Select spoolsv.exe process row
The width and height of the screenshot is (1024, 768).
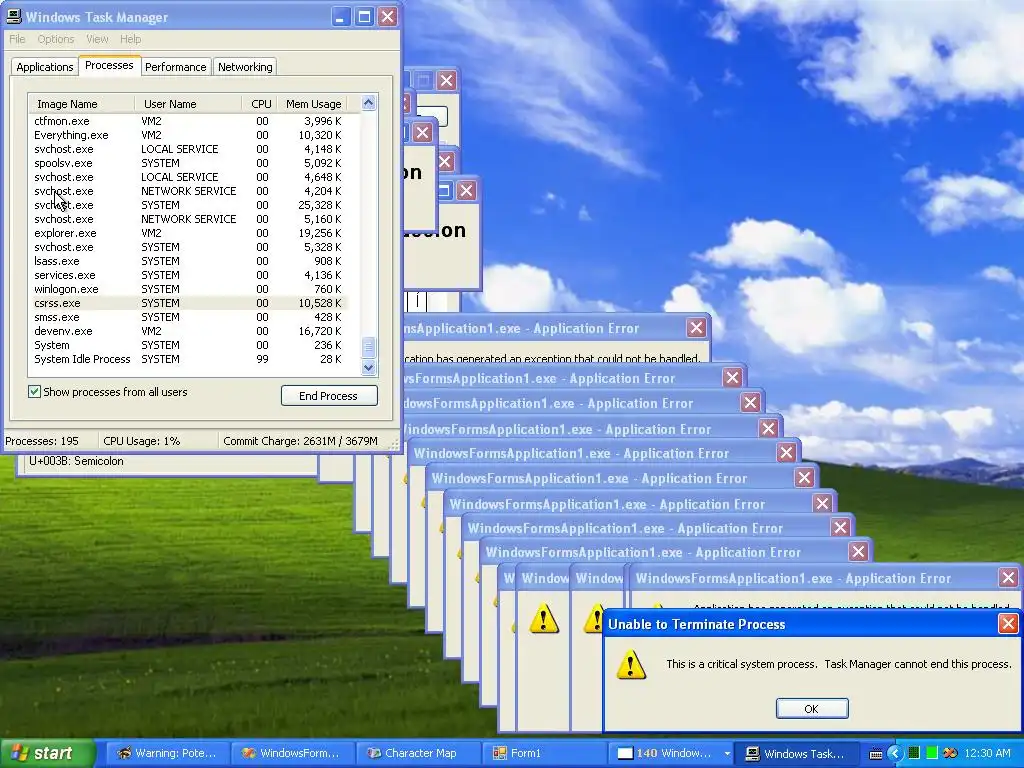pos(189,163)
